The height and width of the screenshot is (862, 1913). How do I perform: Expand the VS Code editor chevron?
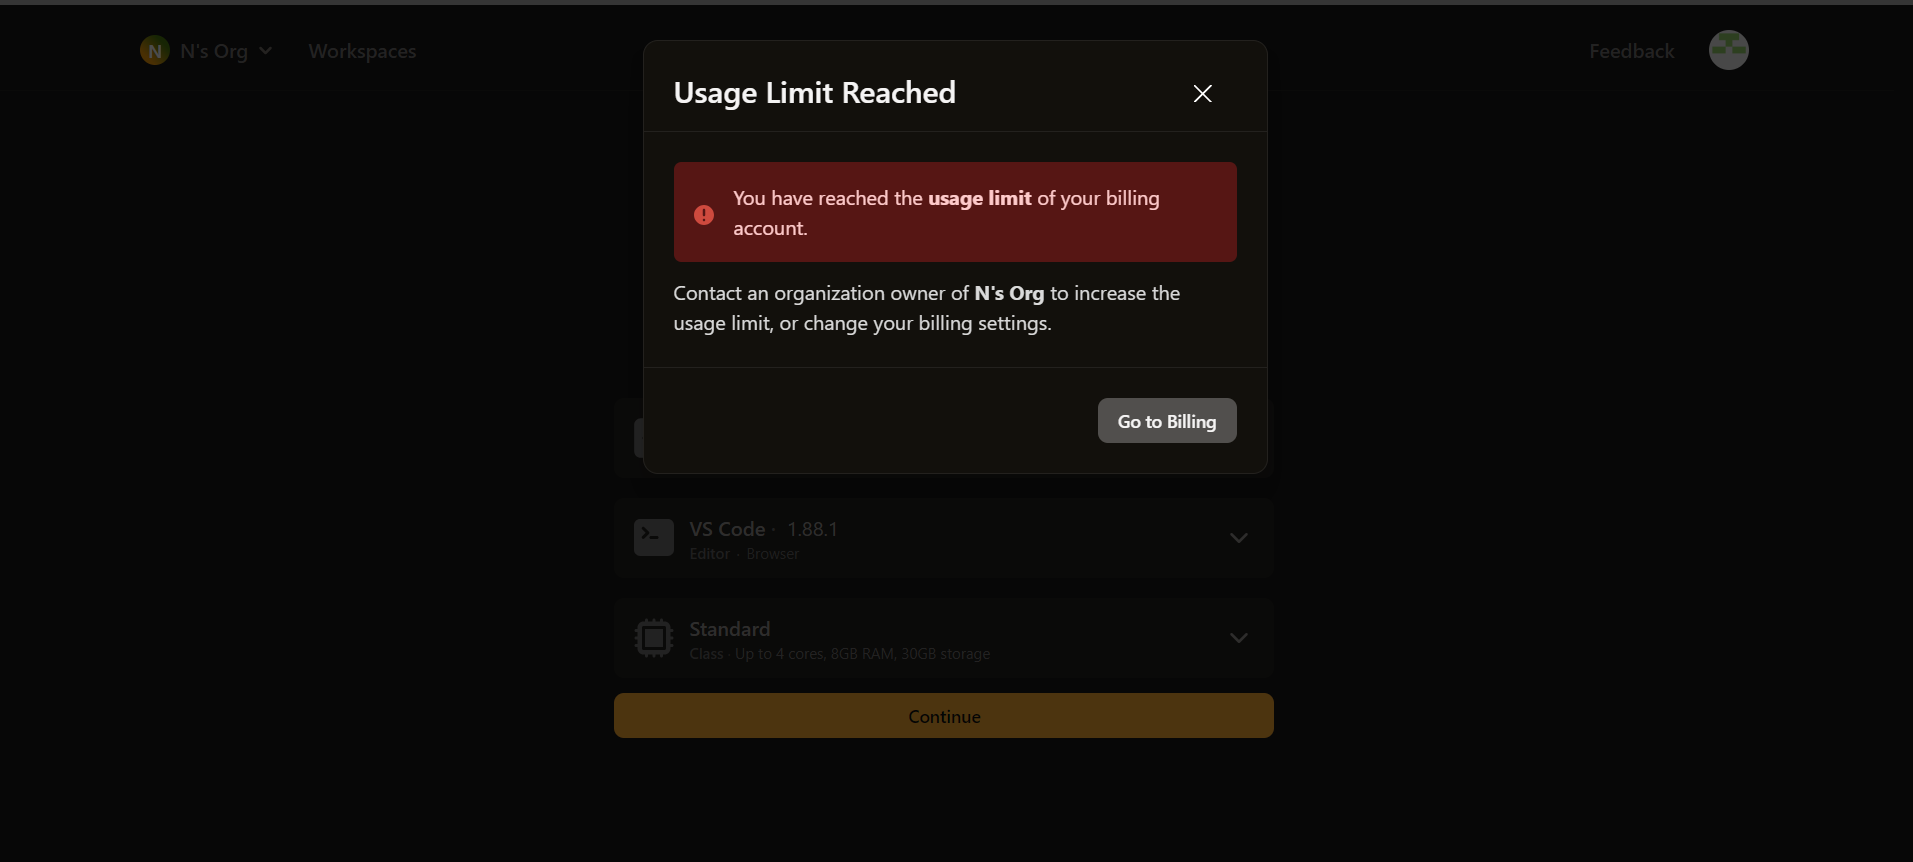pos(1238,538)
